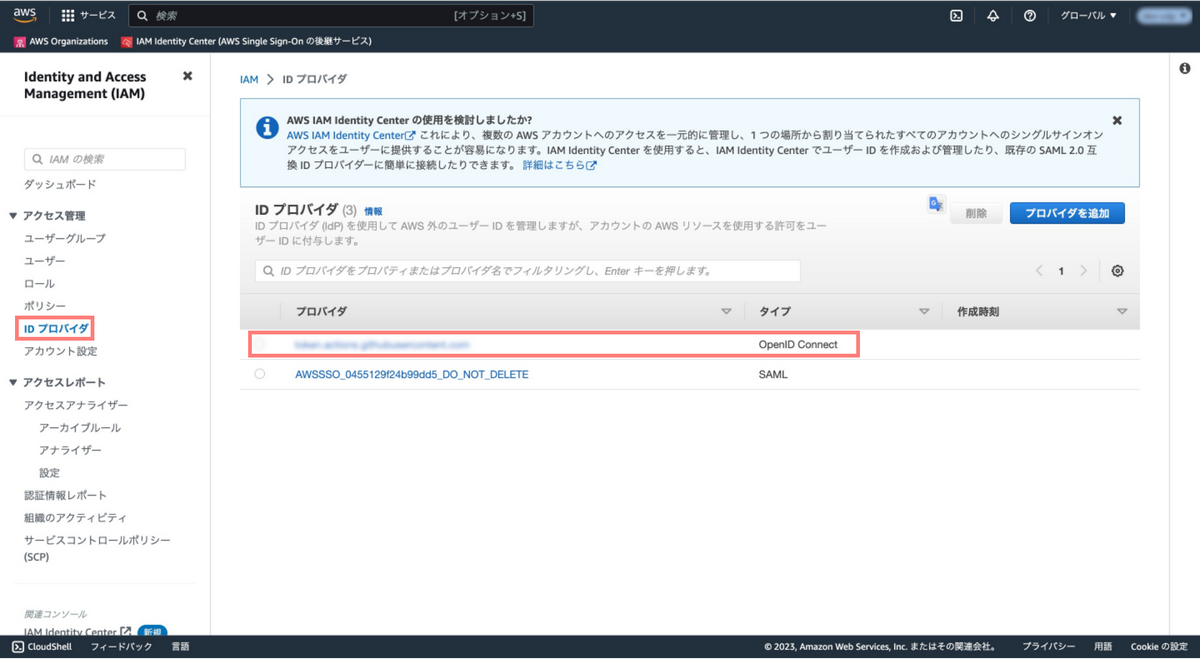Click the 削除 button

[976, 213]
